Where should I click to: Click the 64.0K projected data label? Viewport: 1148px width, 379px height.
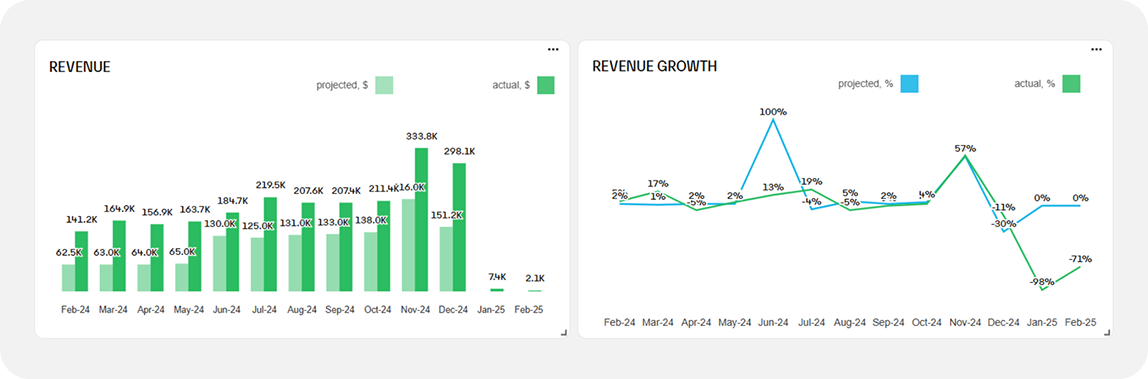145,252
